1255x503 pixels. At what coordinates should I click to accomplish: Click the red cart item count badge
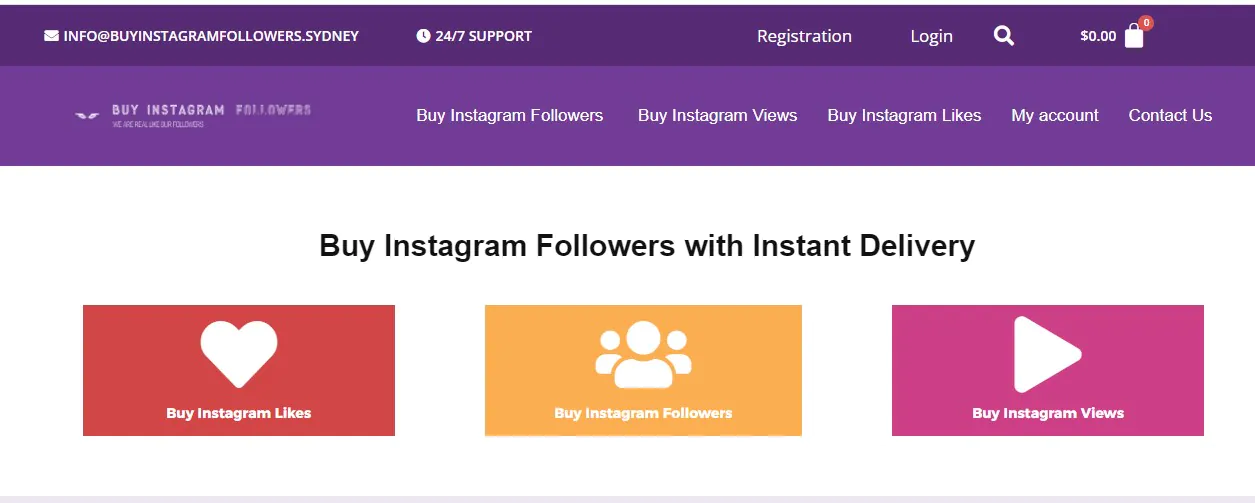pyautogui.click(x=1146, y=22)
